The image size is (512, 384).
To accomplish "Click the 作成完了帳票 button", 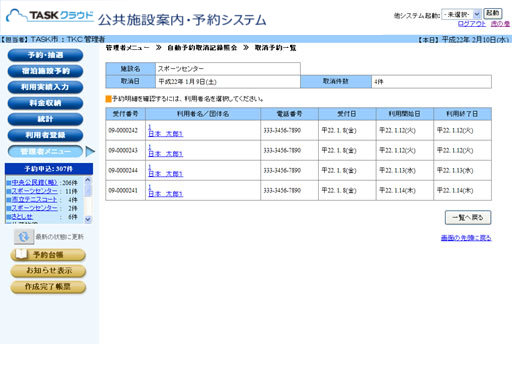I will pos(48,287).
